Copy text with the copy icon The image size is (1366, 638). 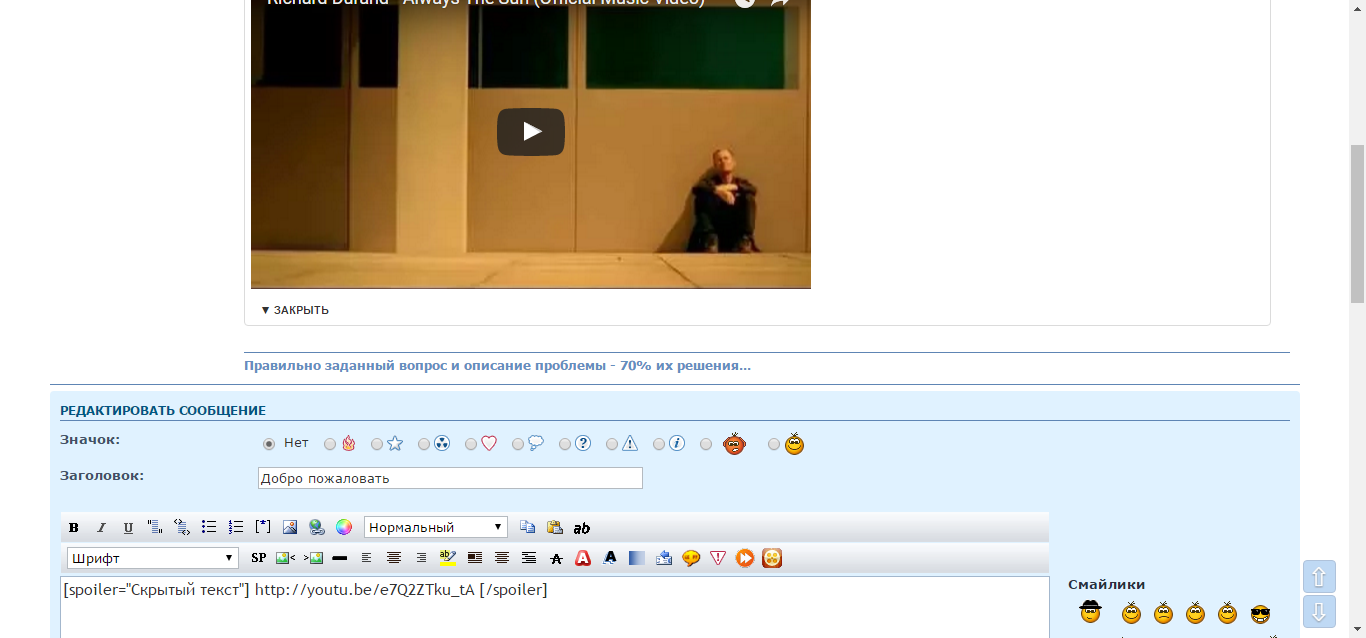[528, 527]
